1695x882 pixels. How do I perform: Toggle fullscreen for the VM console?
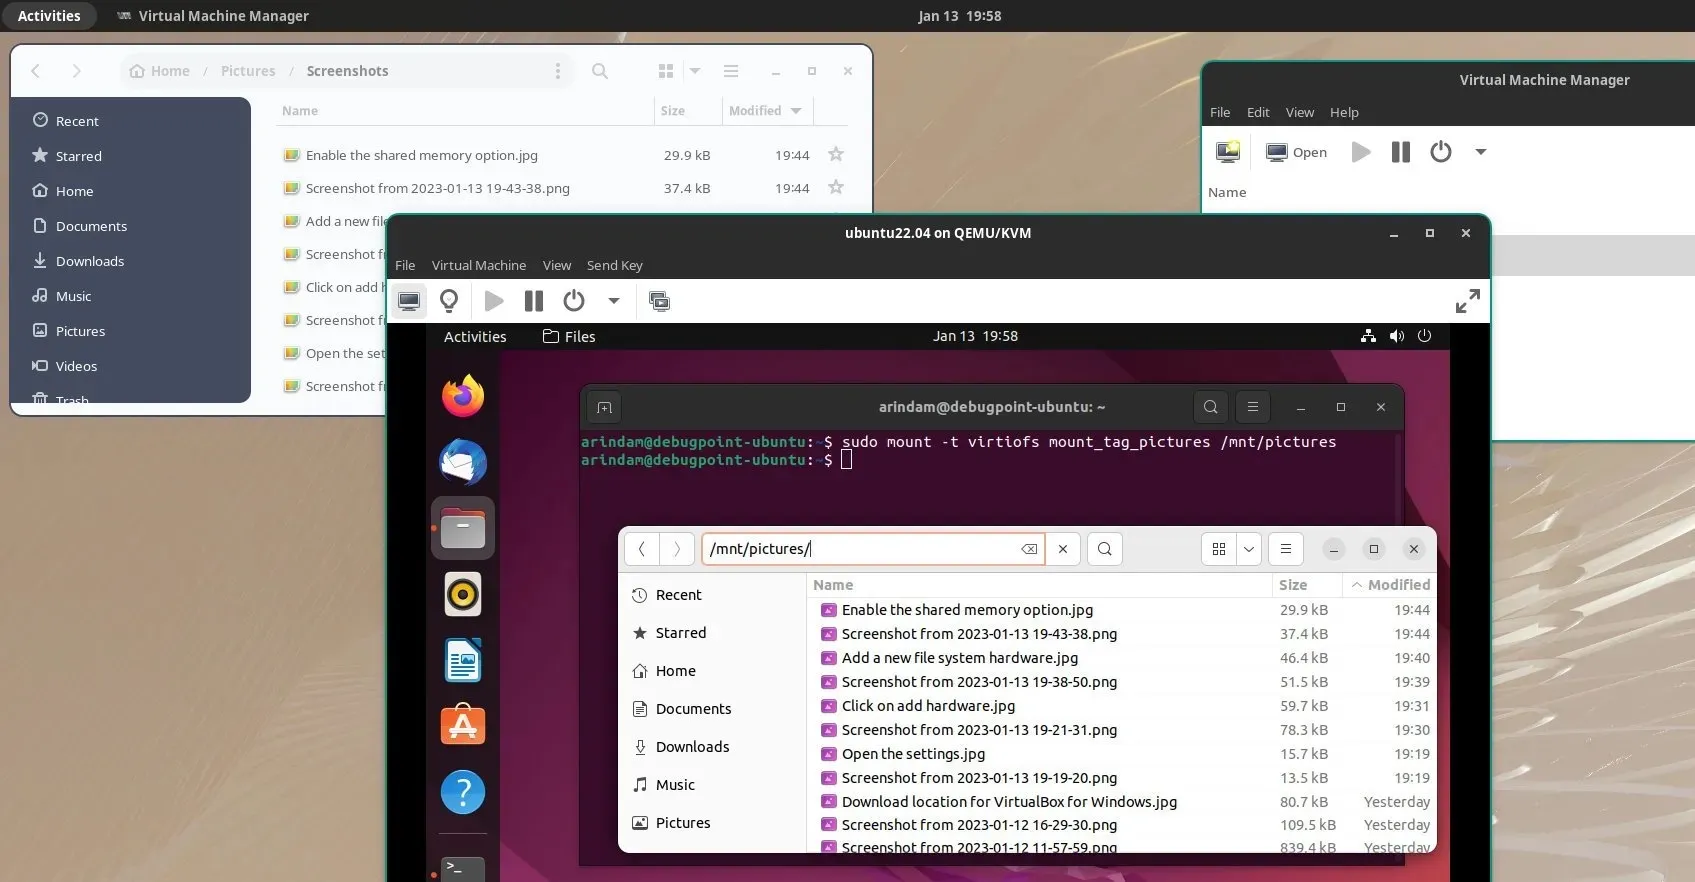(1467, 301)
